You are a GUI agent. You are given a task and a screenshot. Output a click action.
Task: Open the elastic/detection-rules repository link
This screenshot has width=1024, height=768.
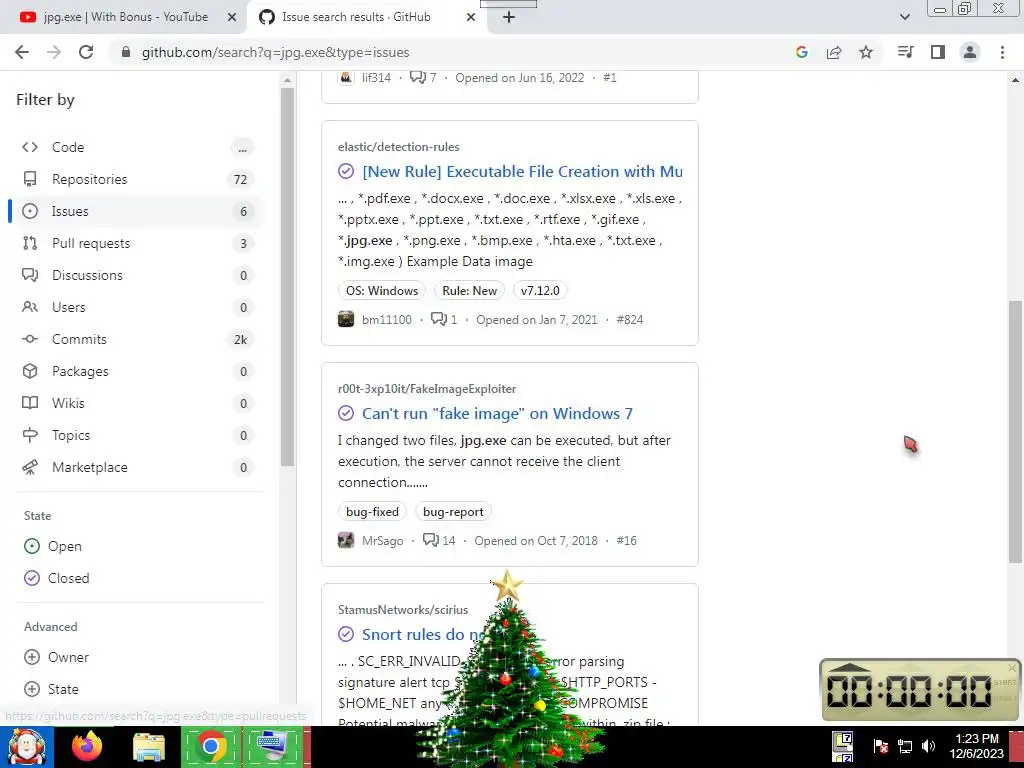point(398,147)
